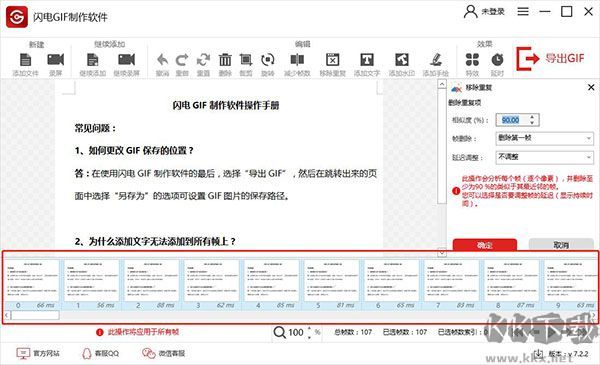Viewport: 600px width, 365px height.
Task: Click the 继续录屏 camera icon
Action: click(126, 60)
